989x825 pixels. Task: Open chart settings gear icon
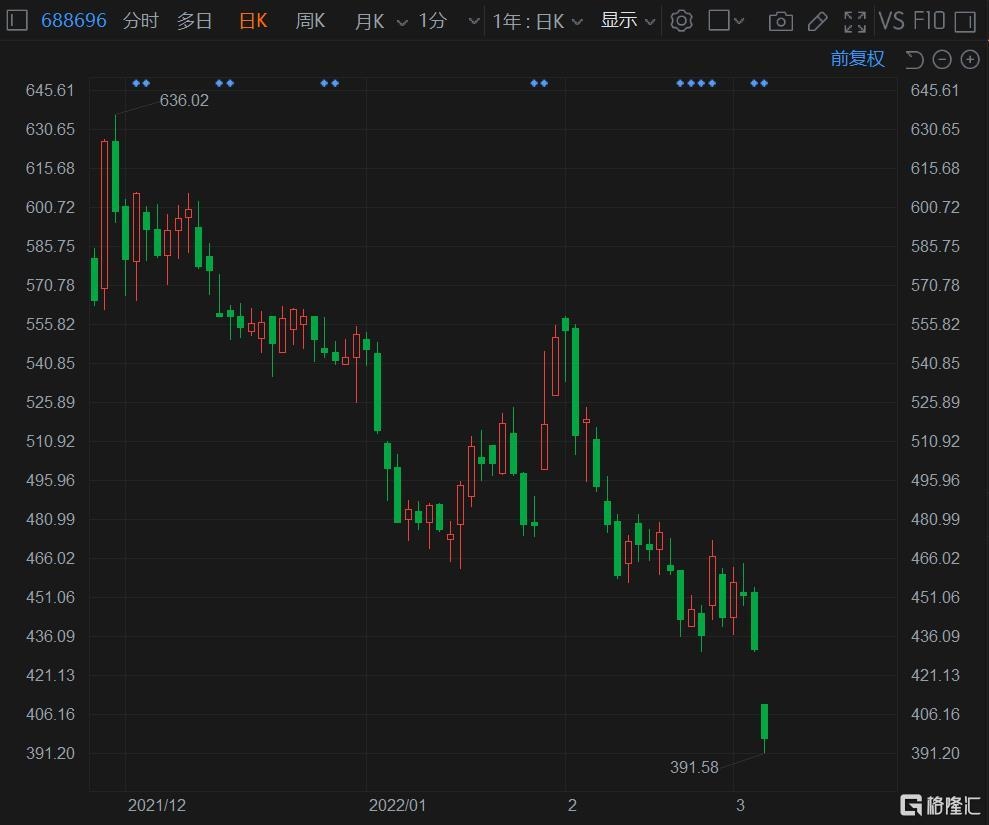click(681, 21)
